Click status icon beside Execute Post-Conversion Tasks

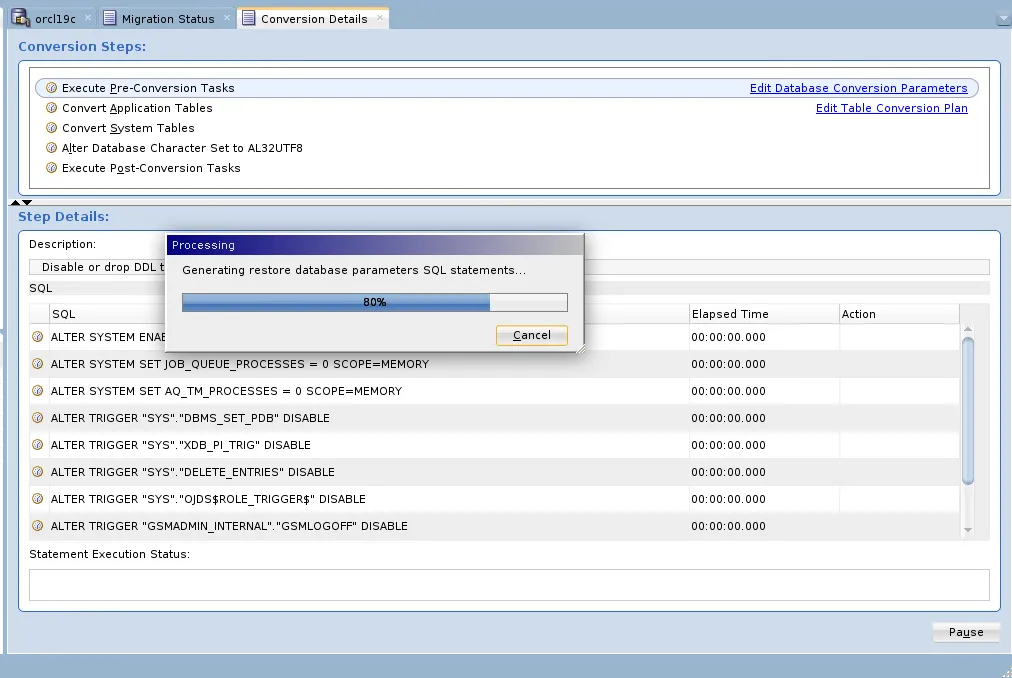tap(51, 168)
